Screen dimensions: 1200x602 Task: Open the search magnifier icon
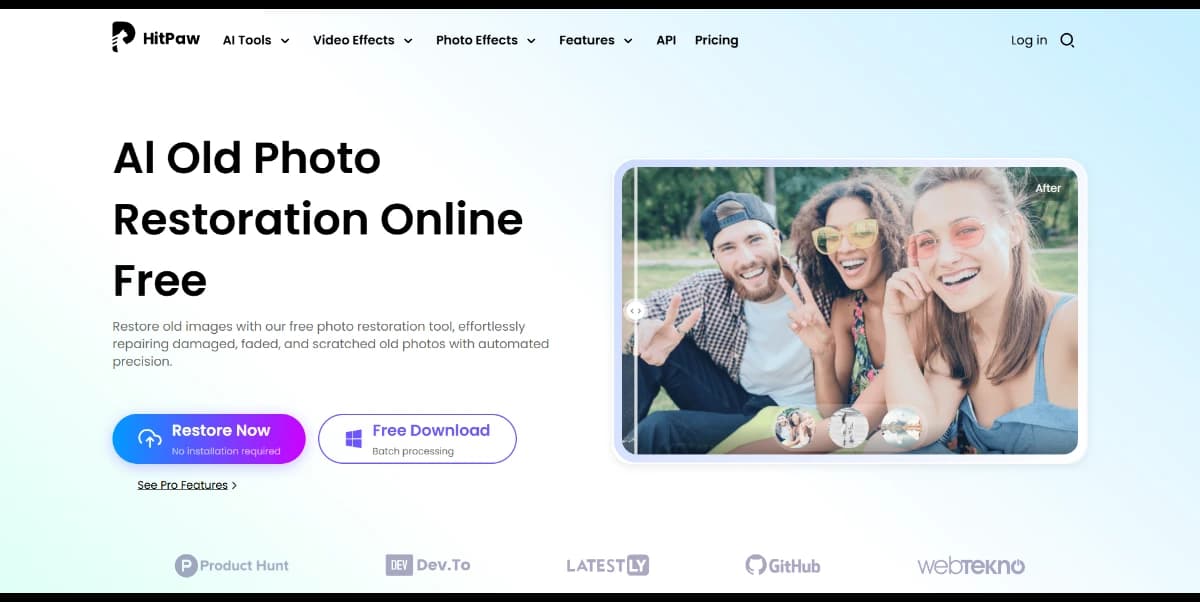tap(1067, 40)
